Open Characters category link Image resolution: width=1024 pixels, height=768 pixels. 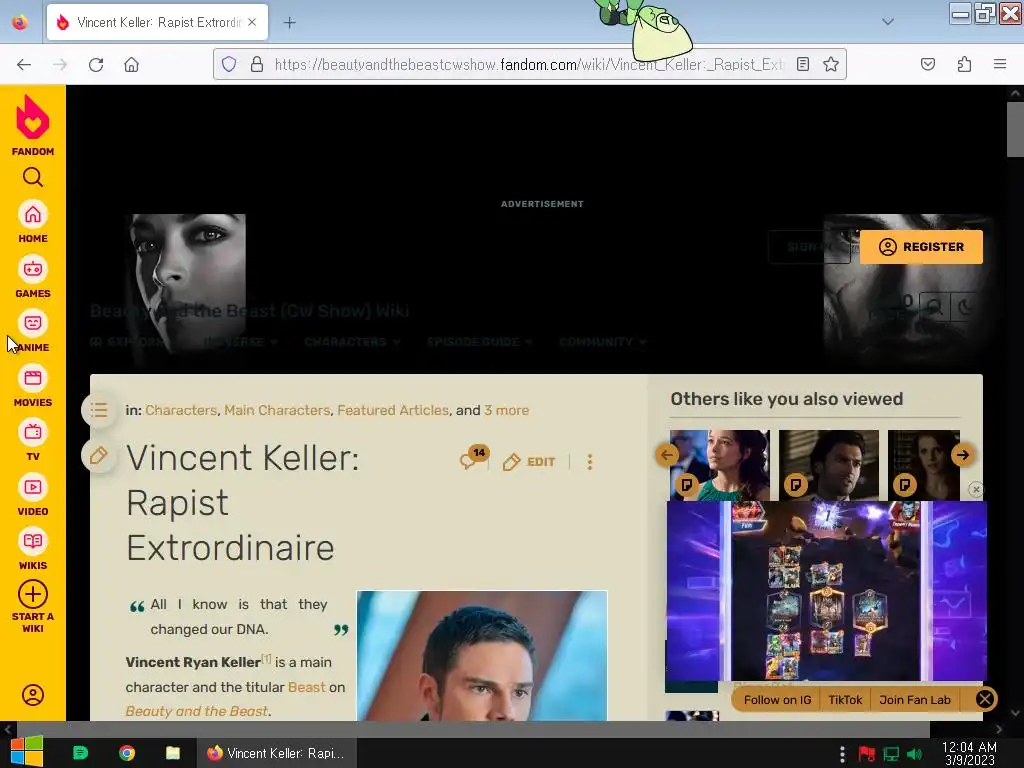181,410
